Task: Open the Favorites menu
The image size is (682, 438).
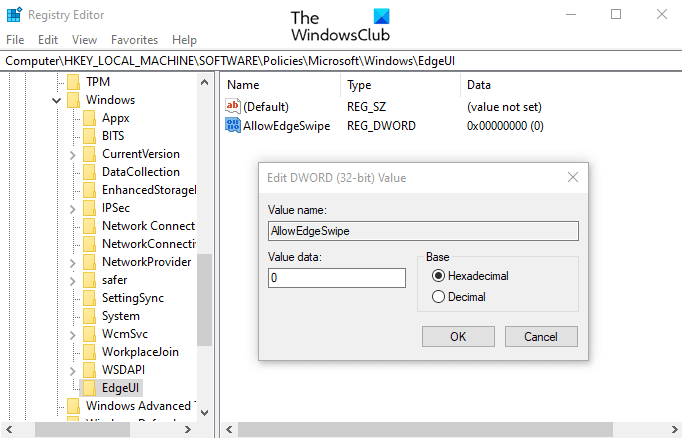Action: click(x=134, y=40)
